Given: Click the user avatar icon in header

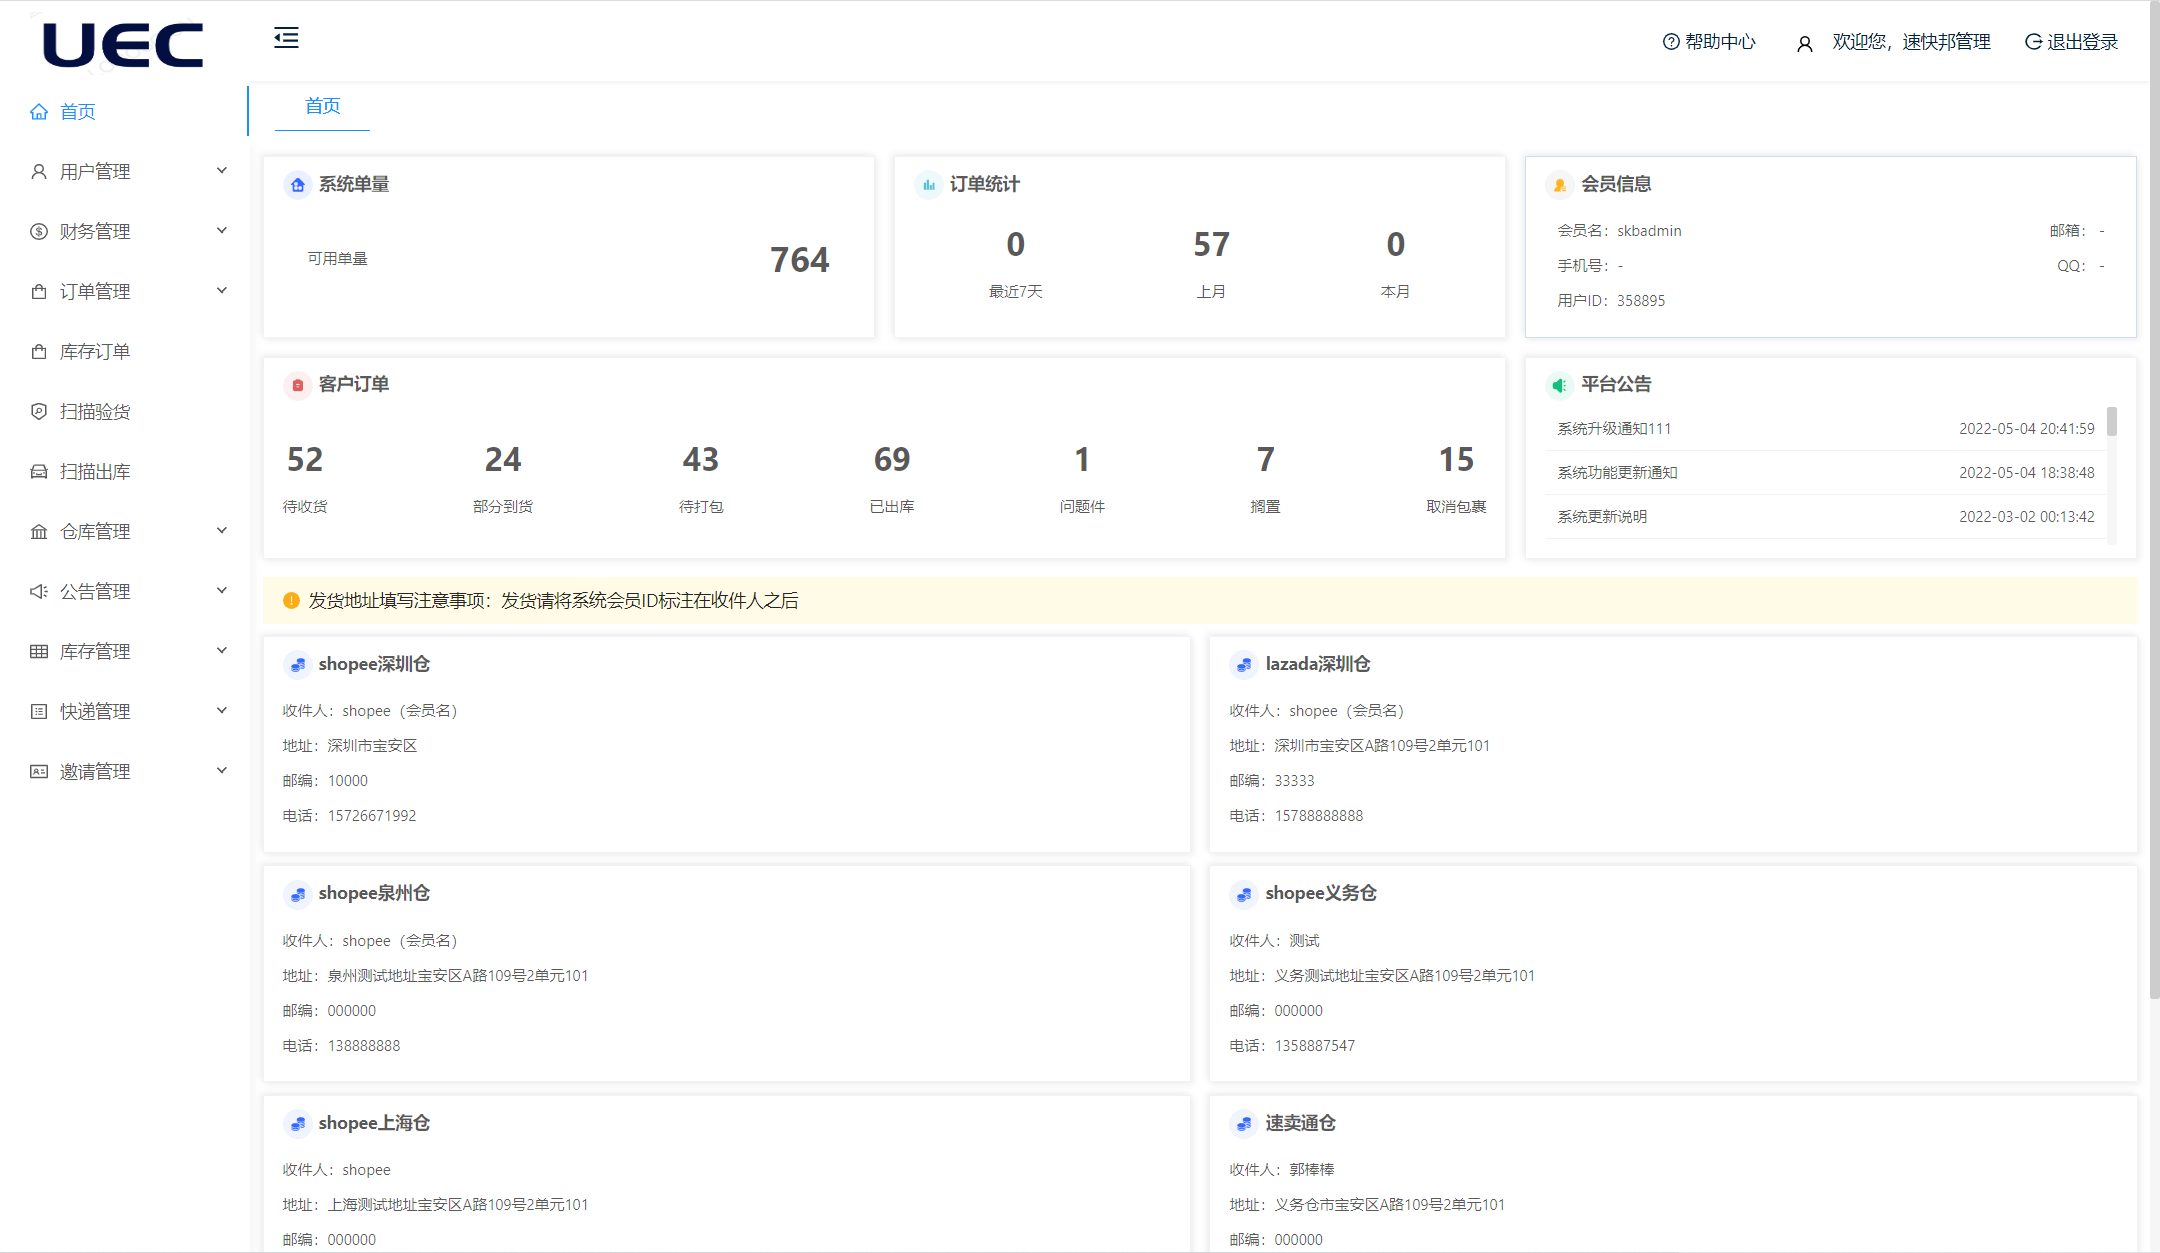Looking at the screenshot, I should tap(1805, 44).
